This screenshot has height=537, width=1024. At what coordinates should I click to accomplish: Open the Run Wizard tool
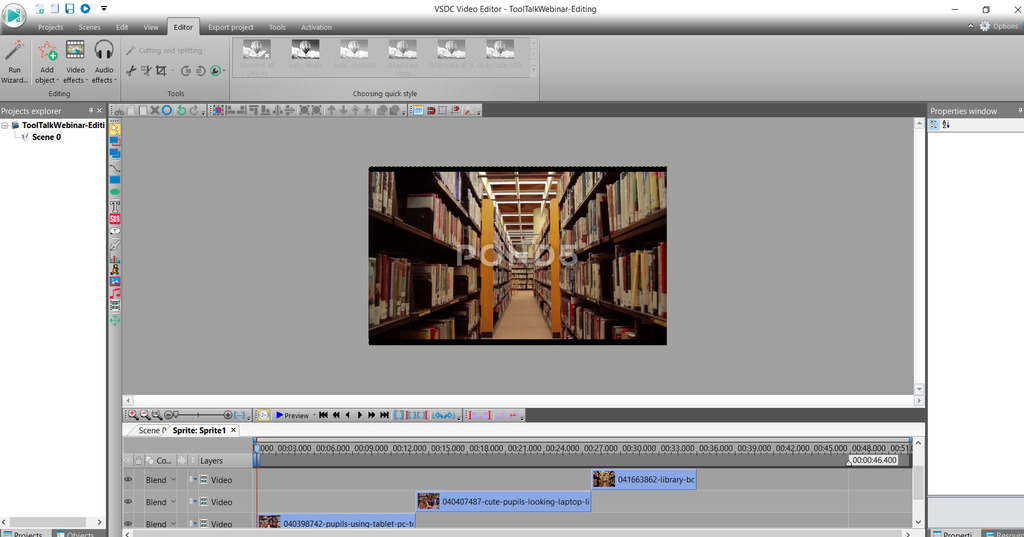point(14,62)
